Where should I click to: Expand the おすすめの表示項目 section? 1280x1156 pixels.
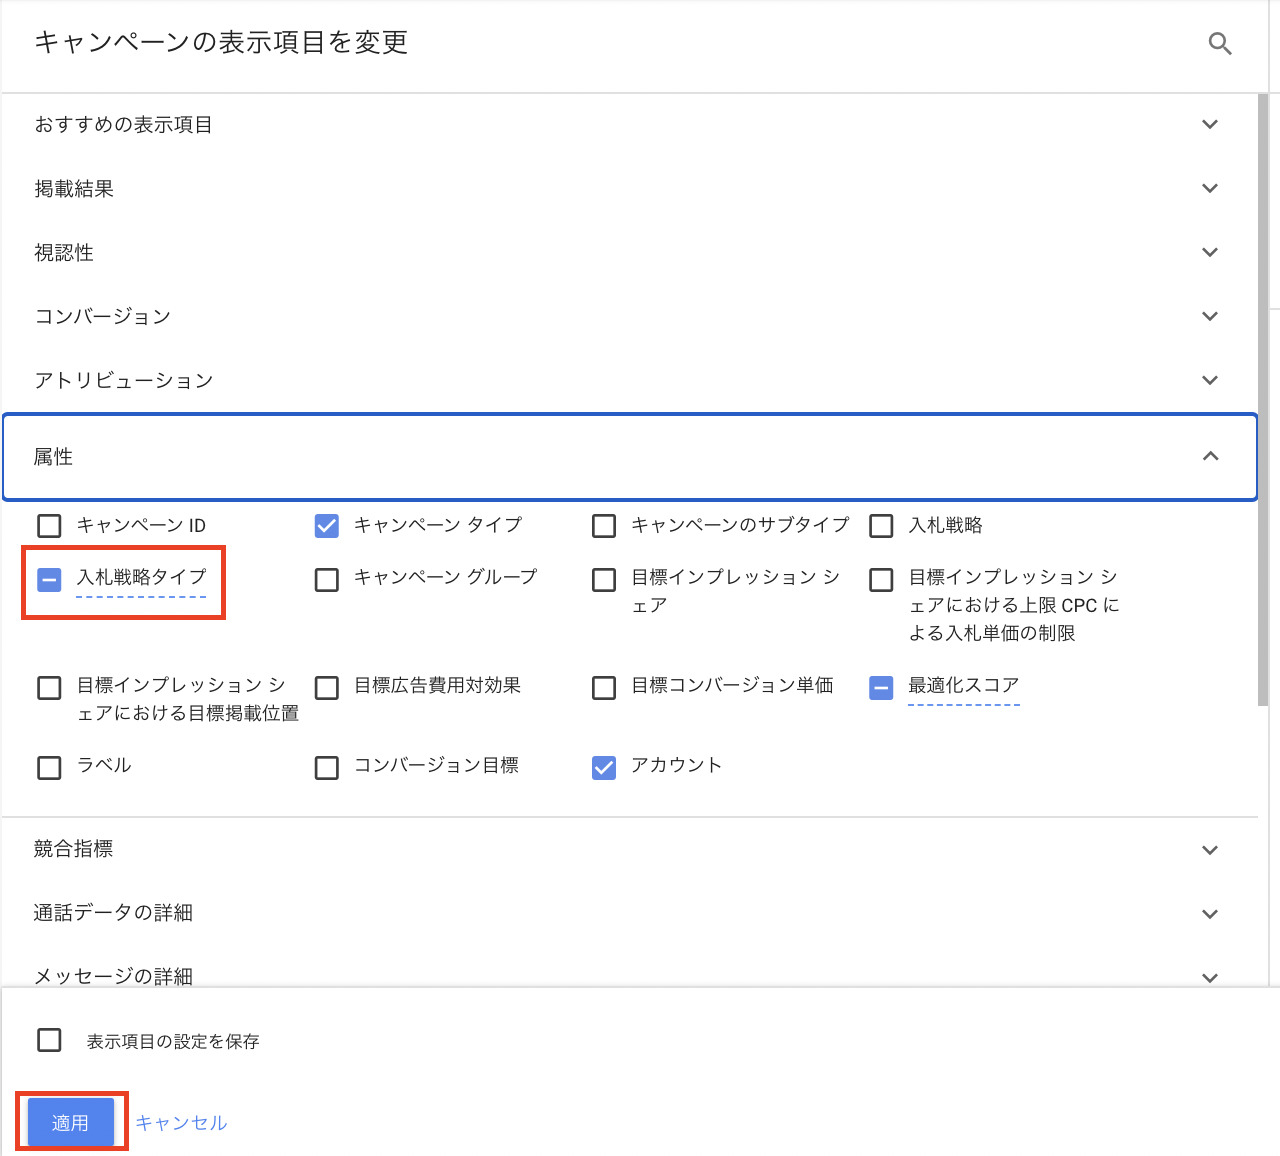[1210, 125]
